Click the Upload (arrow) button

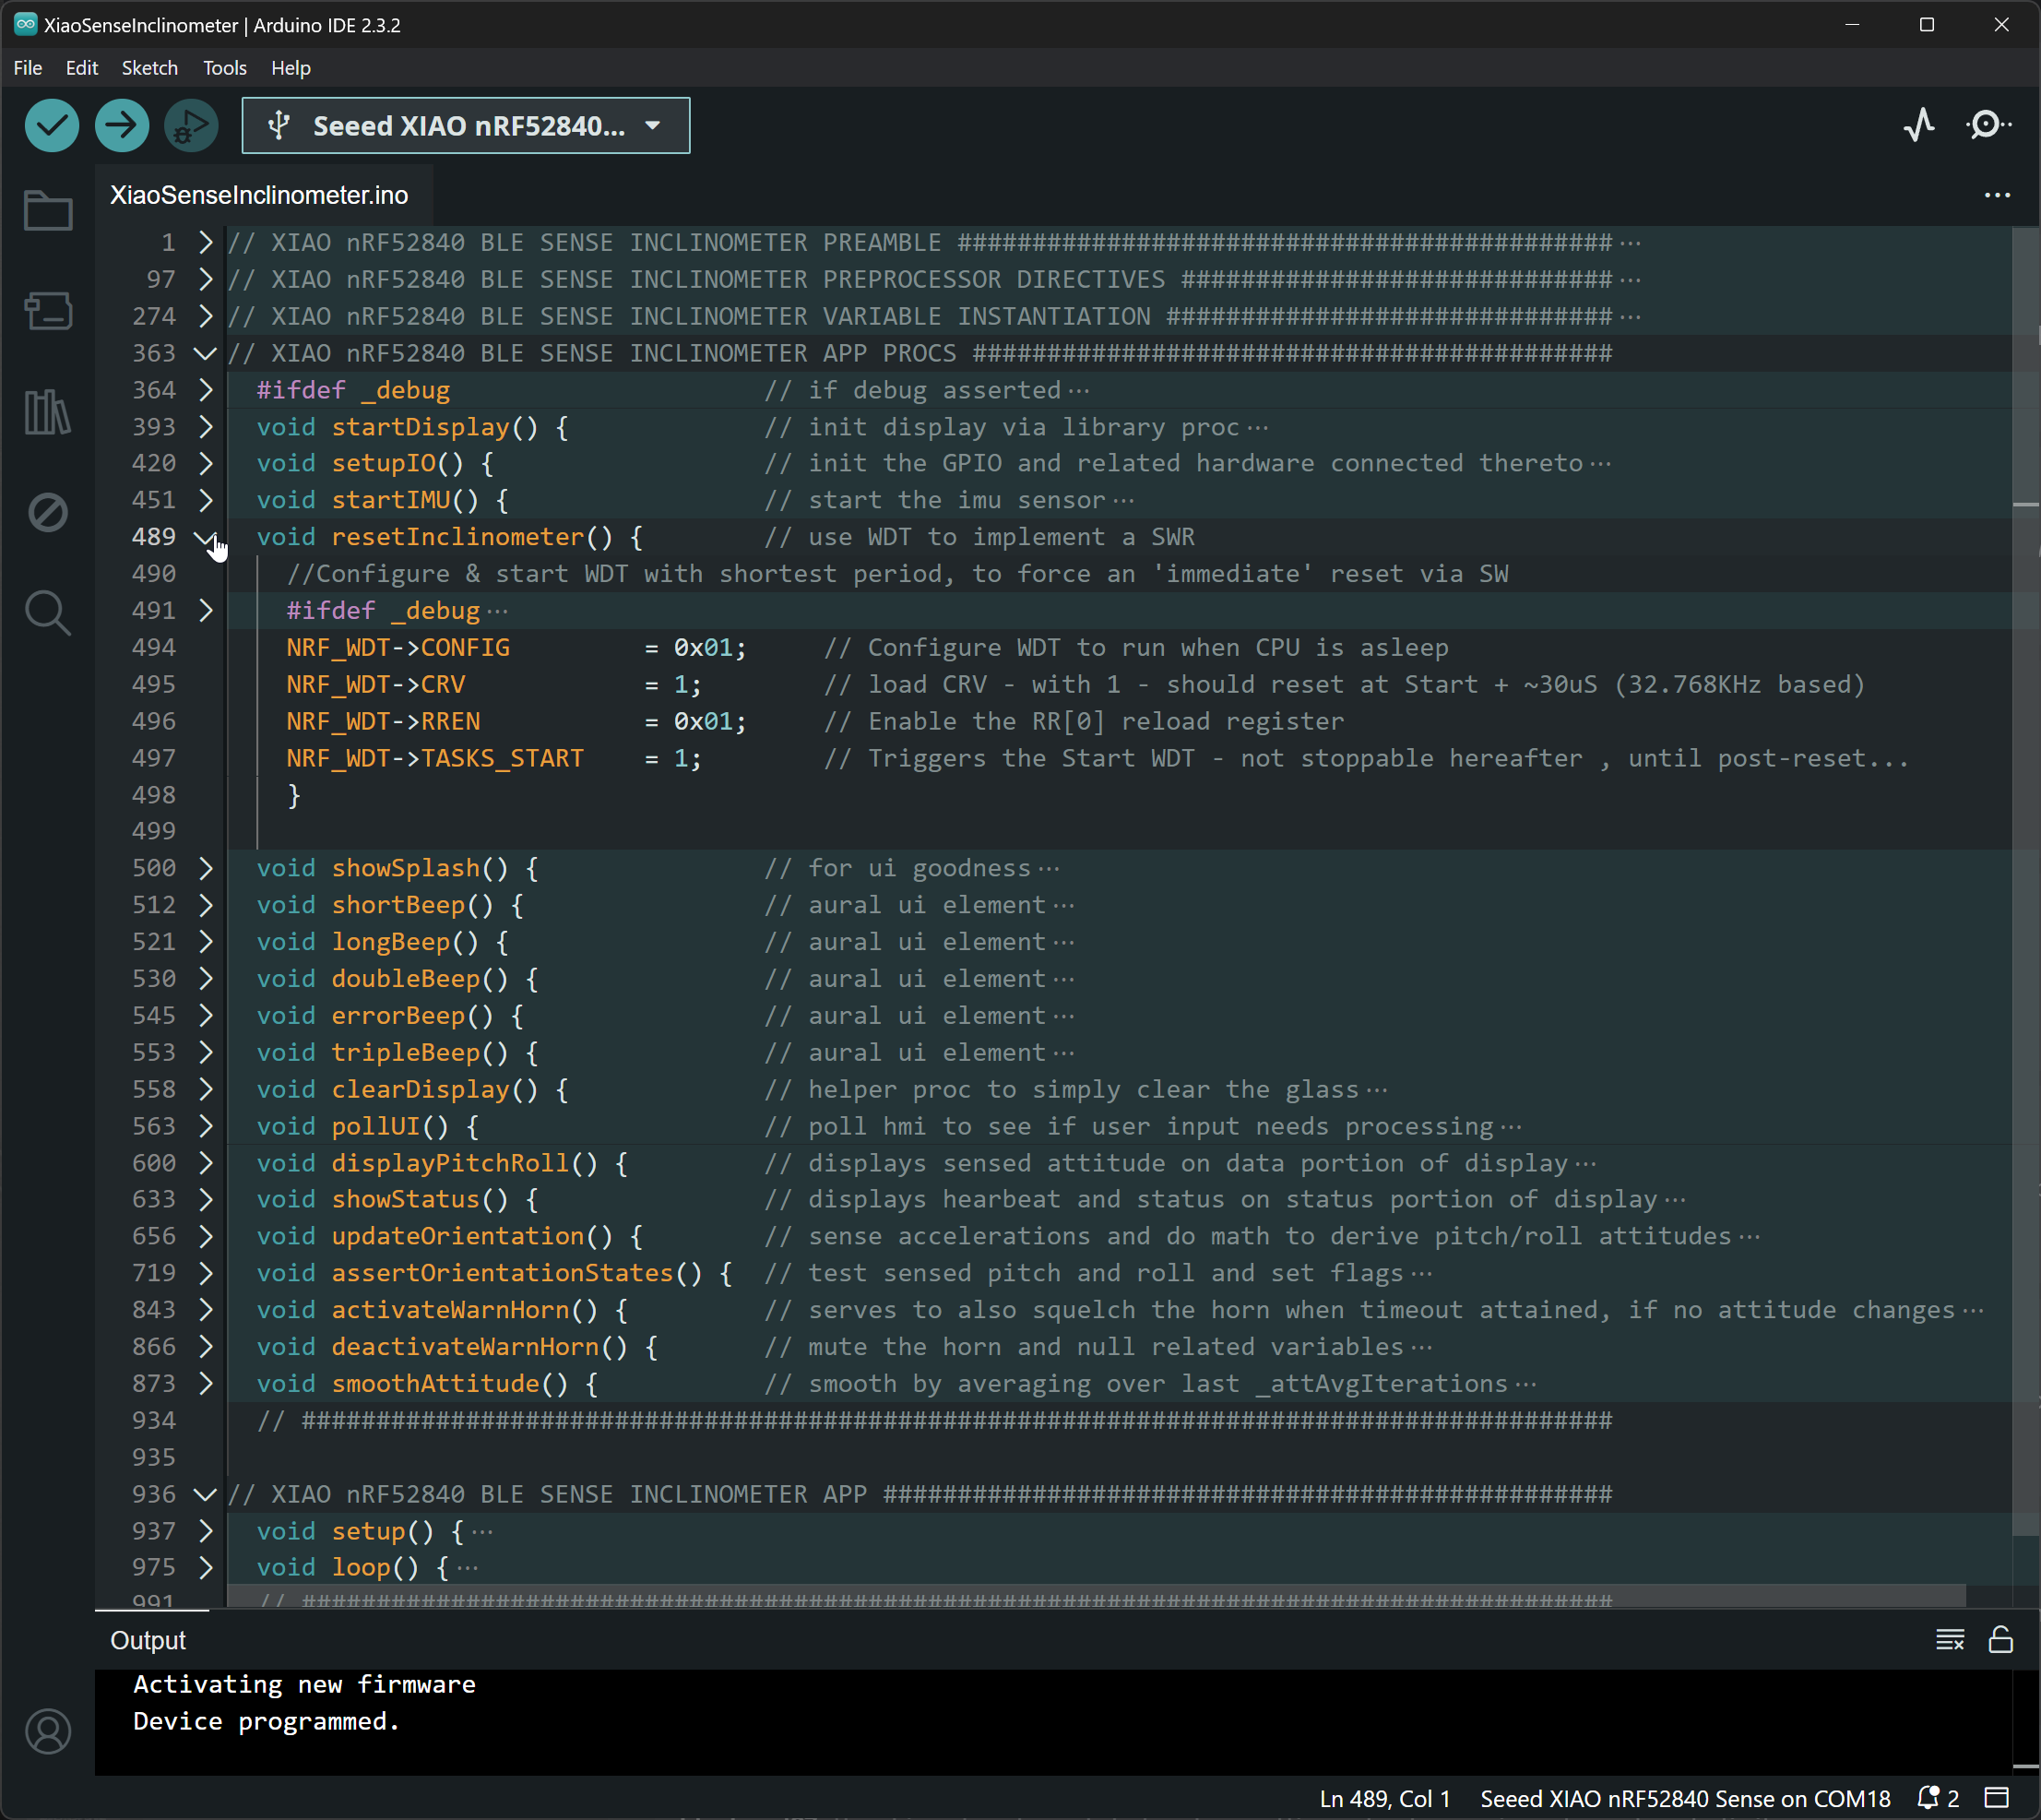tap(121, 125)
